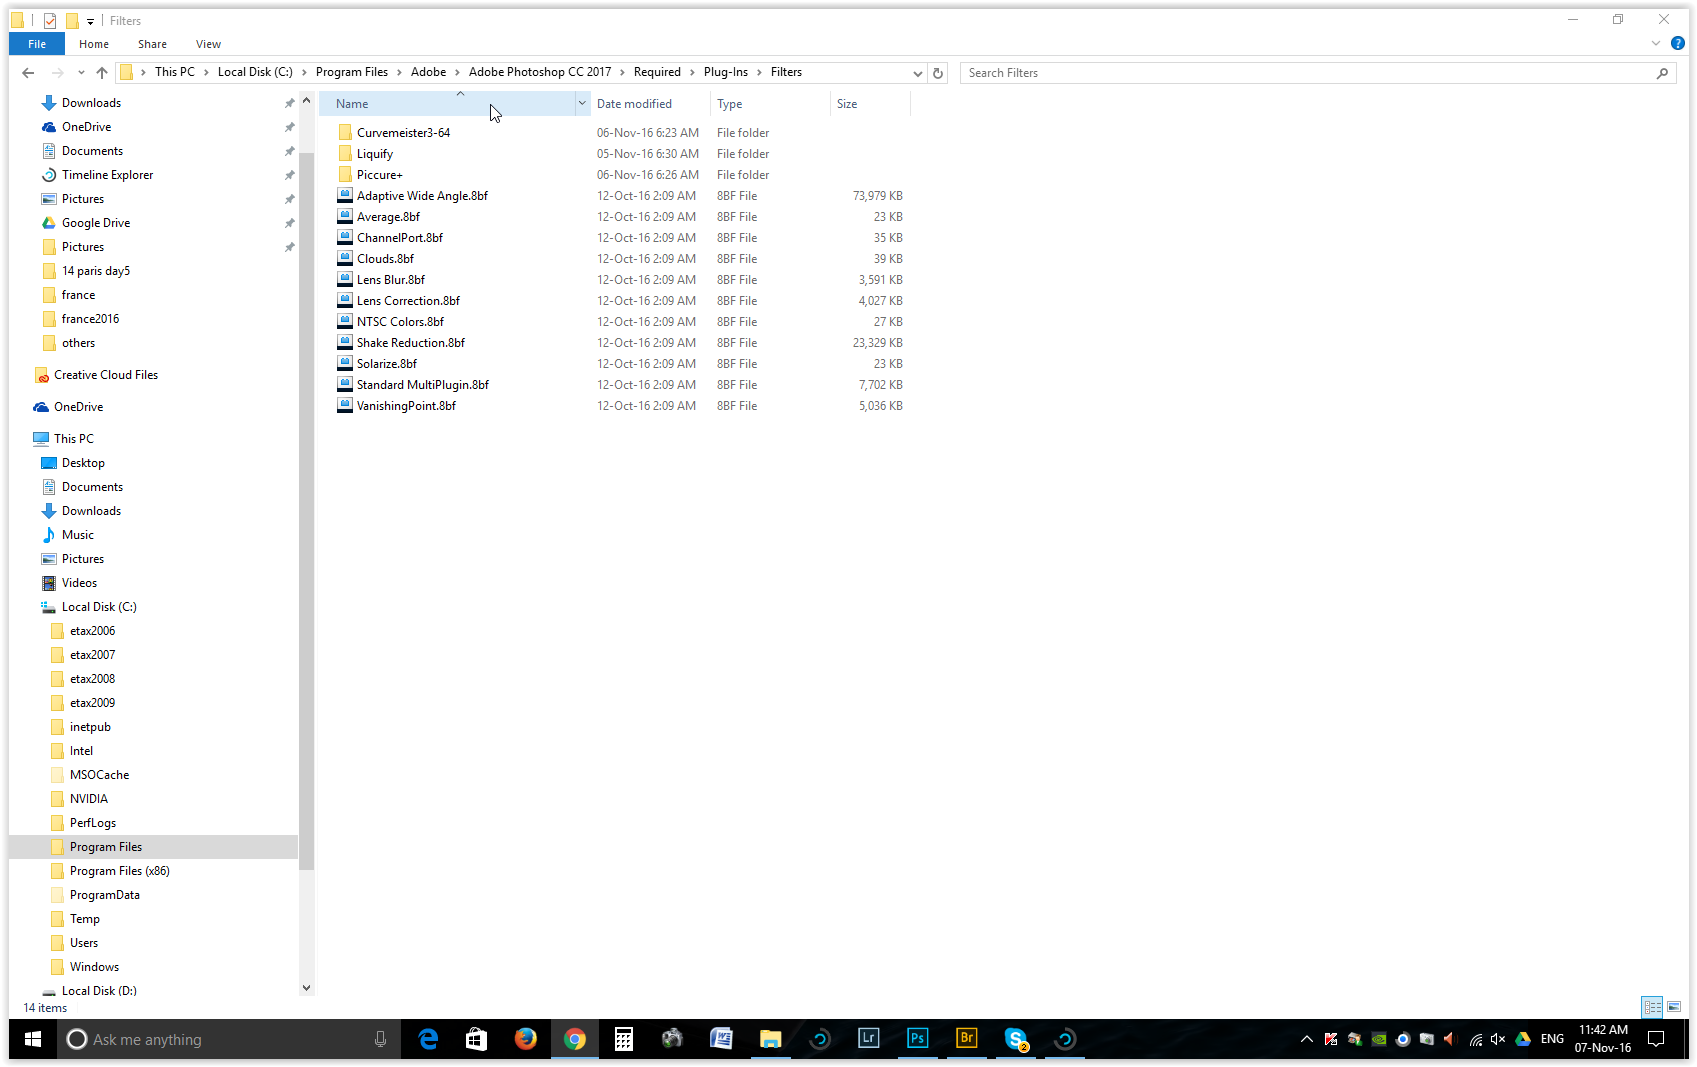Open the Help question mark icon
The height and width of the screenshot is (1067, 1697).
1678,44
